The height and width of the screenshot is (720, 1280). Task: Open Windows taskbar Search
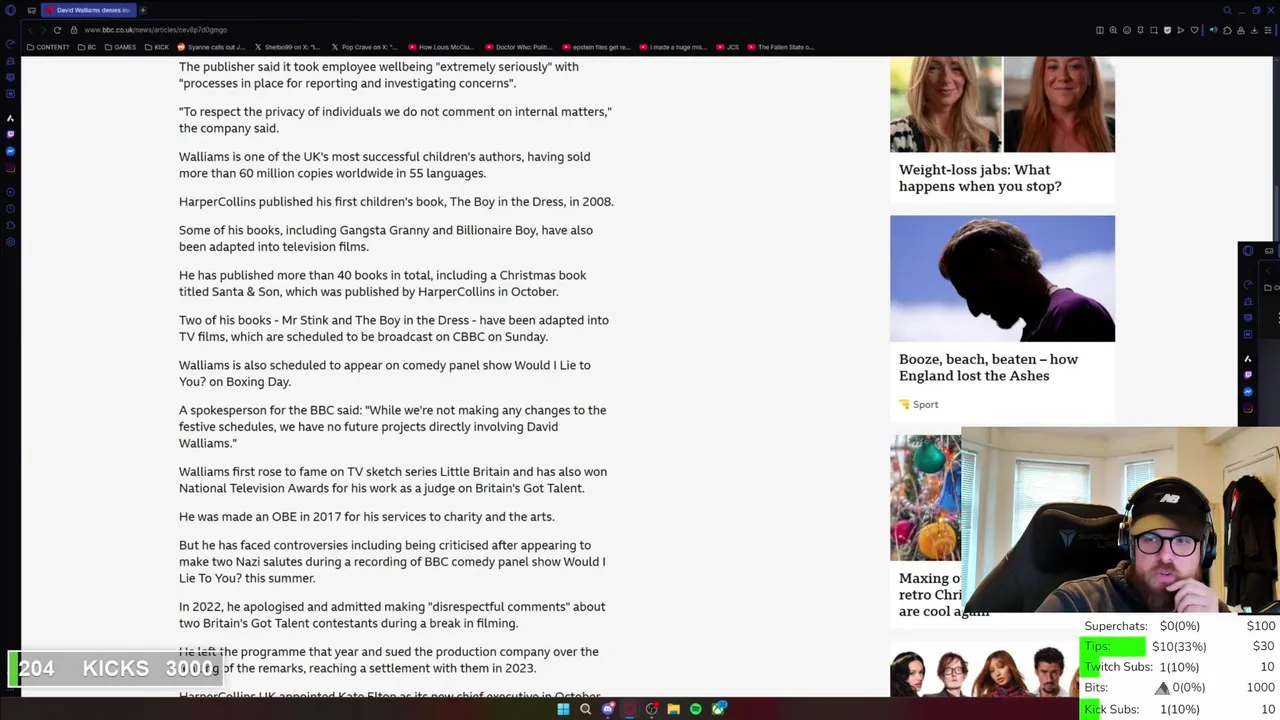click(x=586, y=709)
